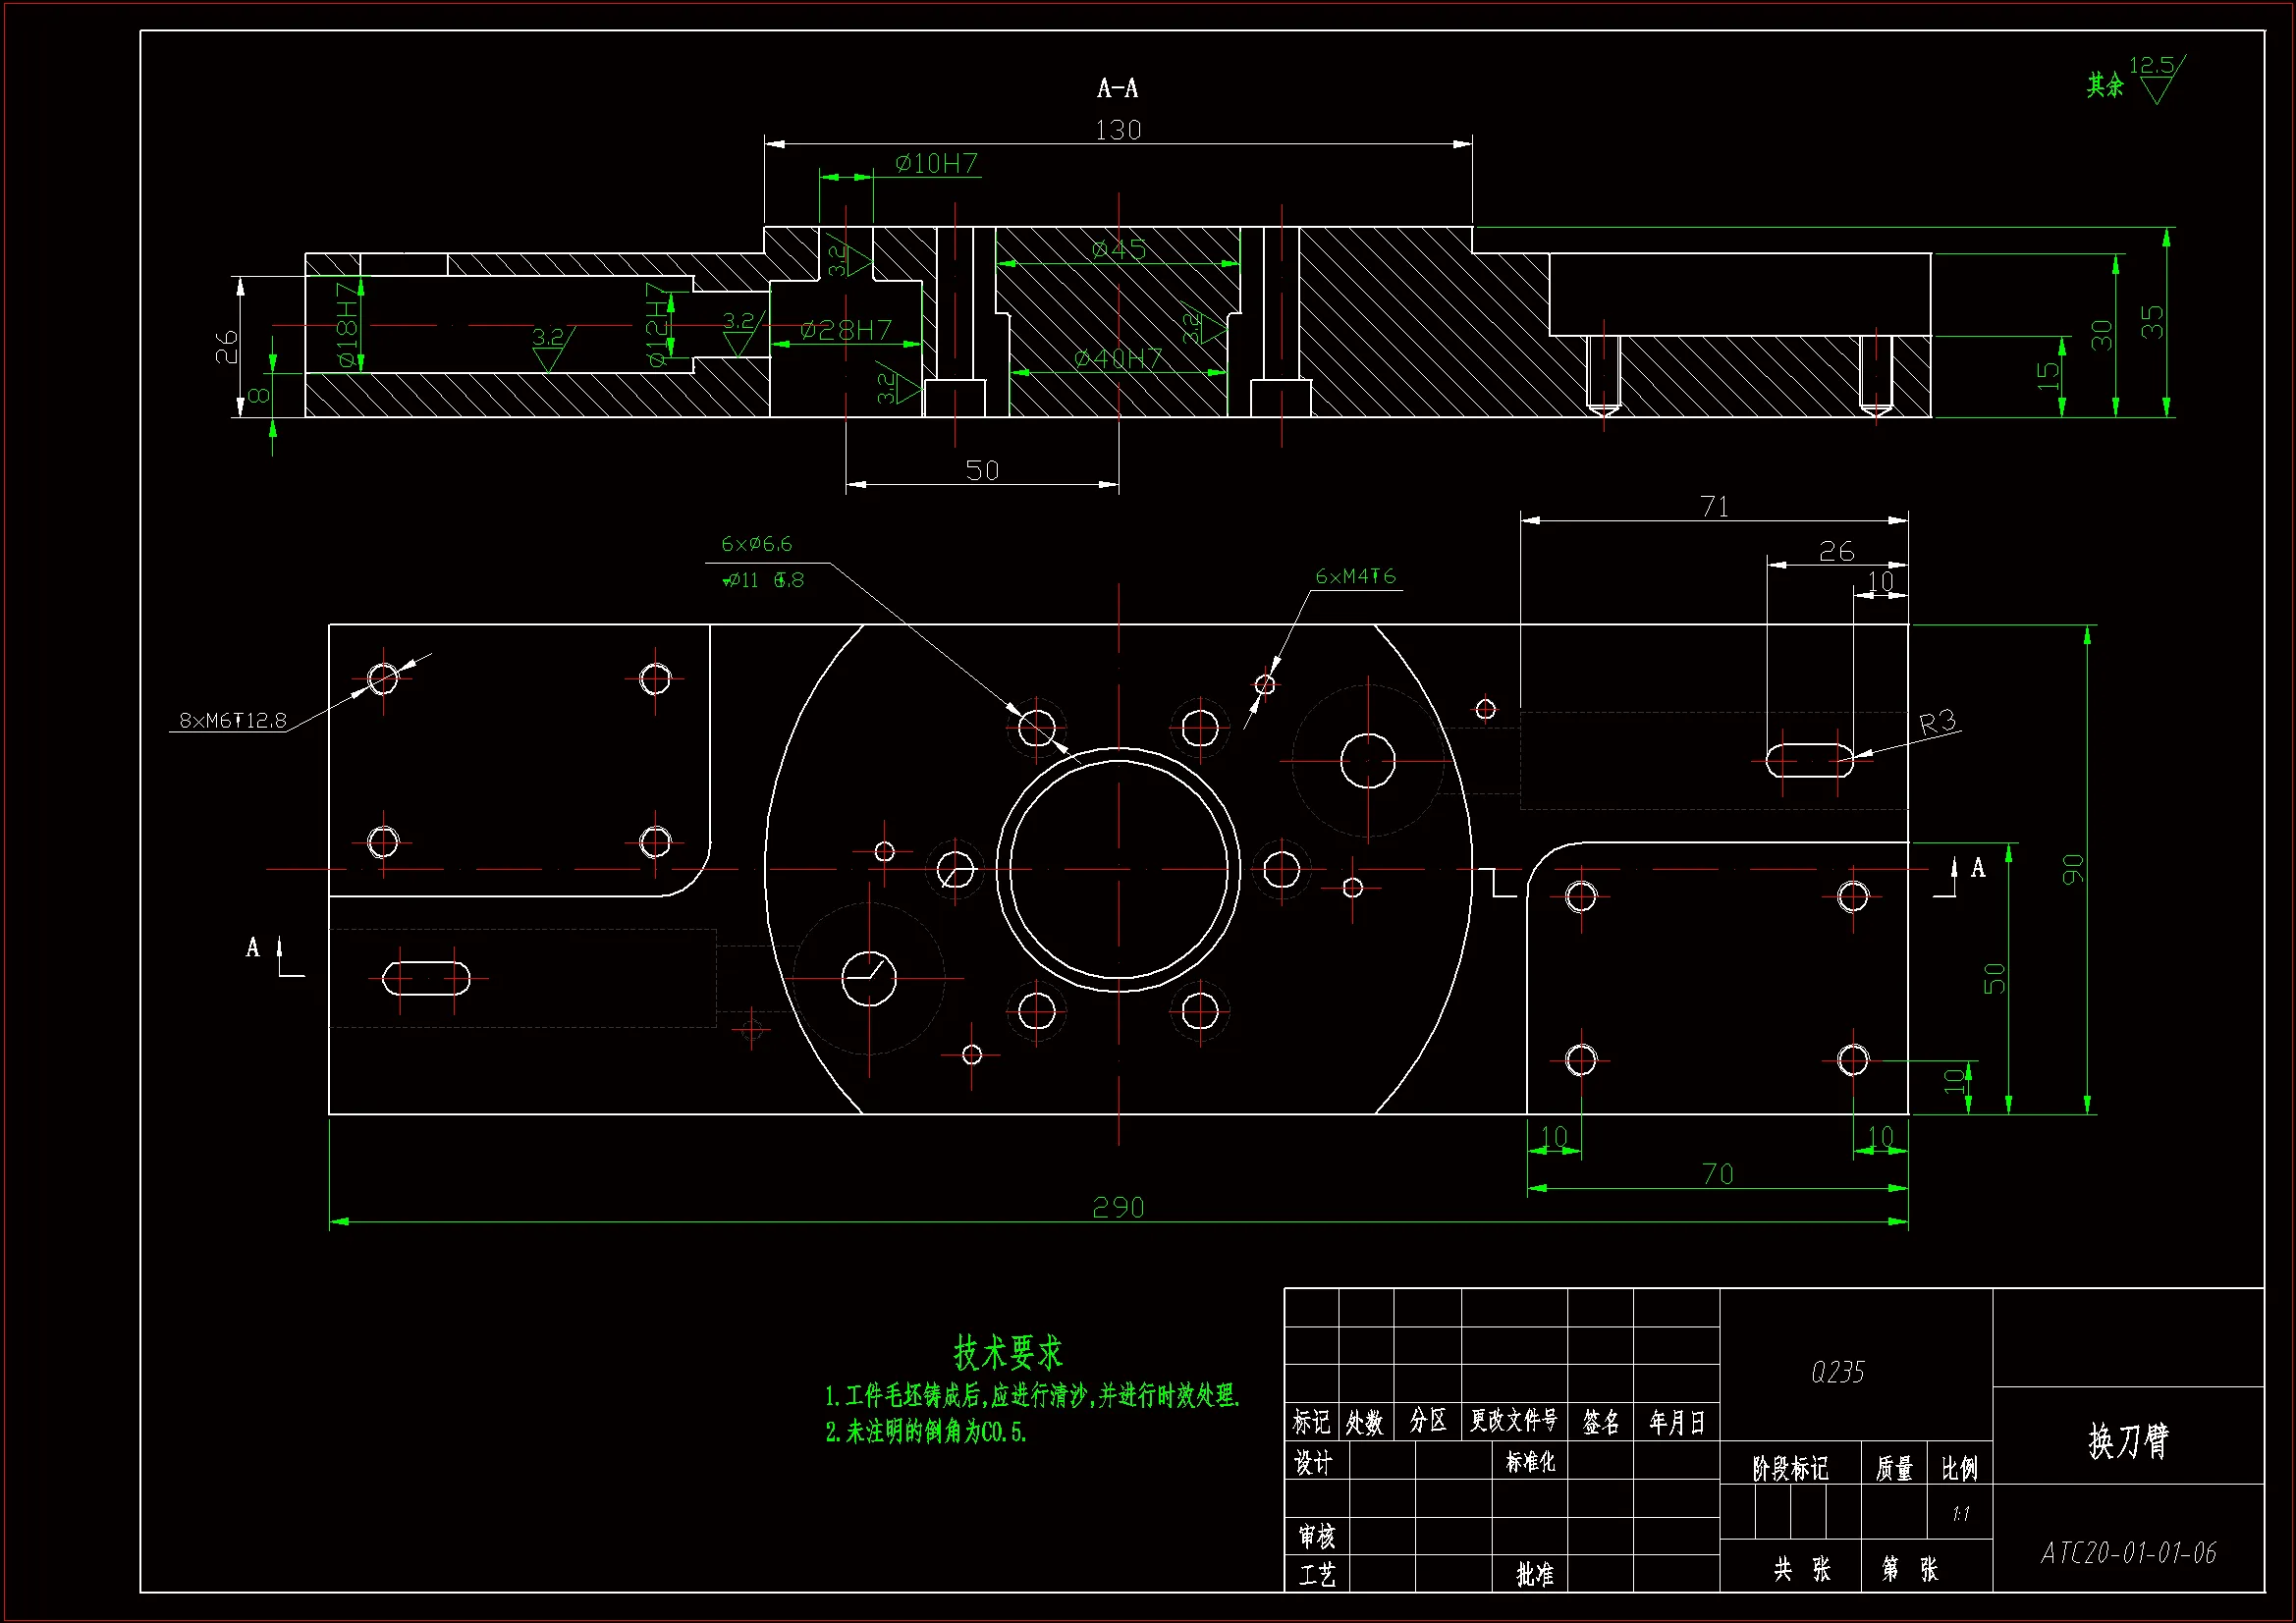Click the ø40H7 dimension in section view
Viewport: 2296px width, 1623px height.
1118,358
